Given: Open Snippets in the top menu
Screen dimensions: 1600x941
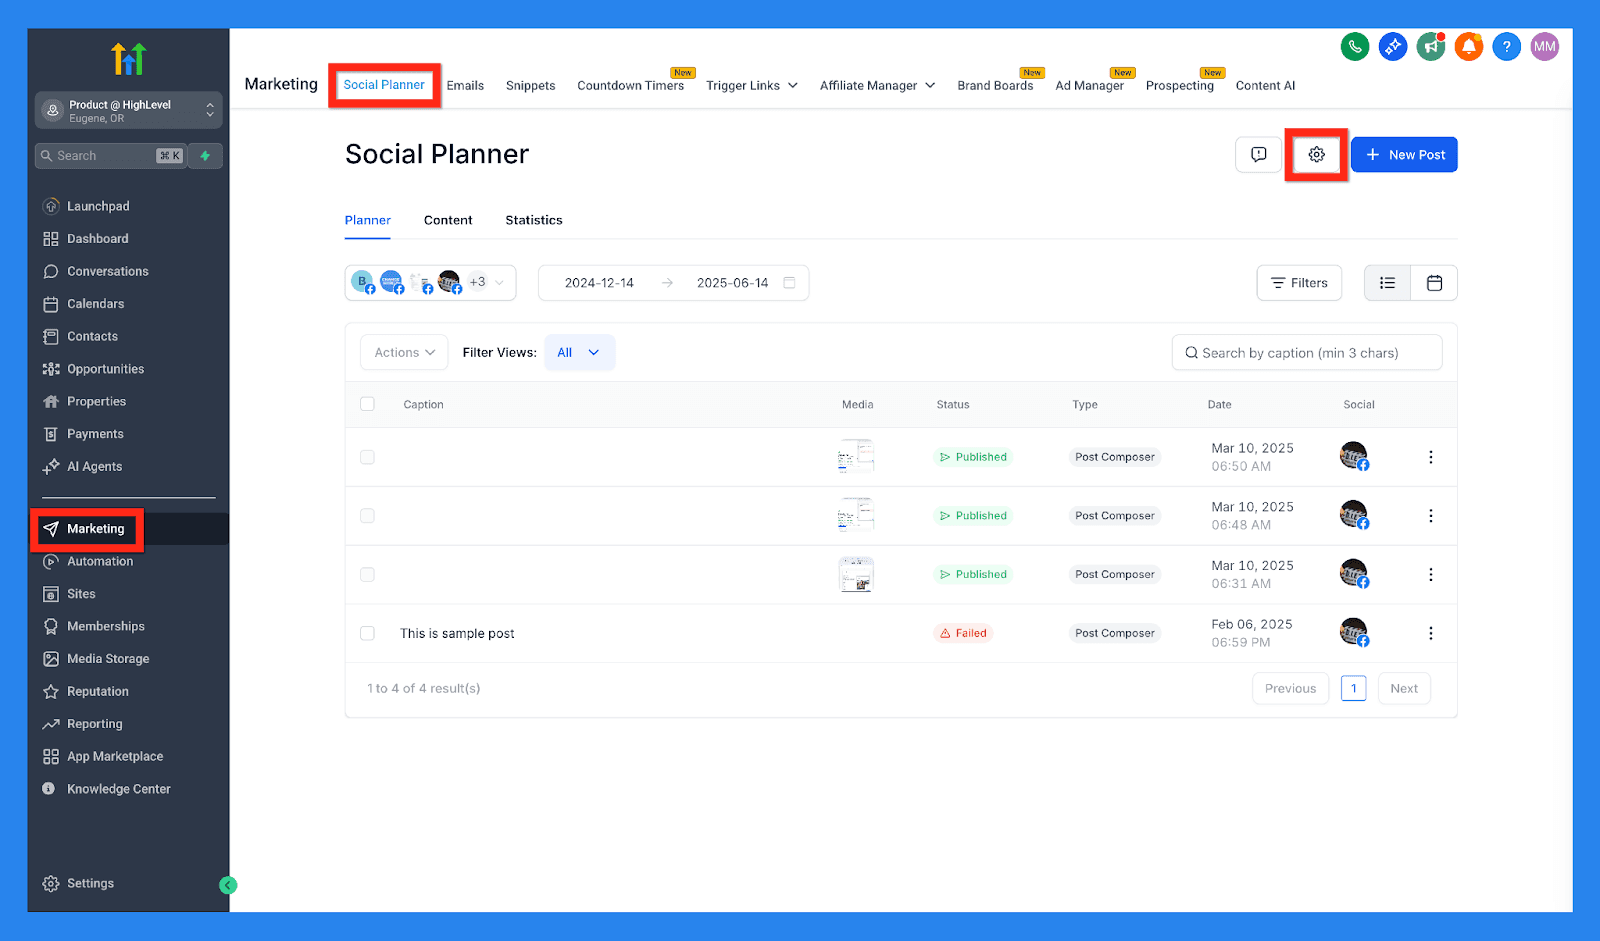Looking at the screenshot, I should click(x=531, y=86).
